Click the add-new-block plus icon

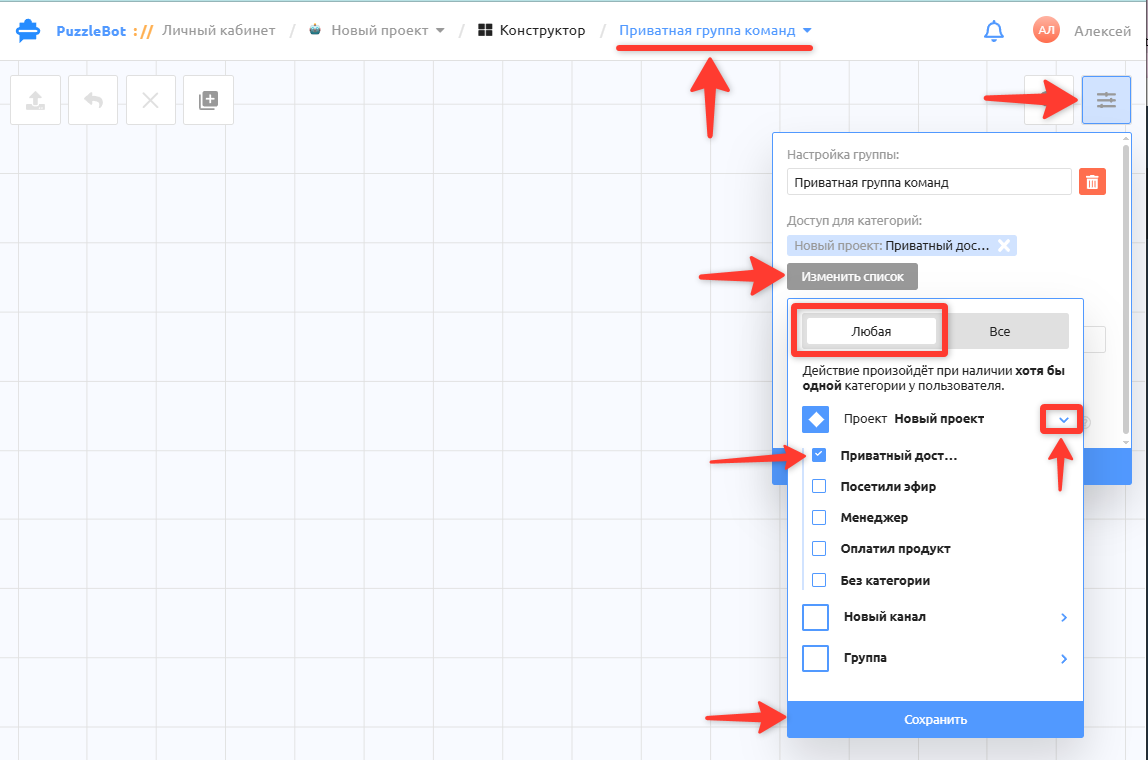209,100
